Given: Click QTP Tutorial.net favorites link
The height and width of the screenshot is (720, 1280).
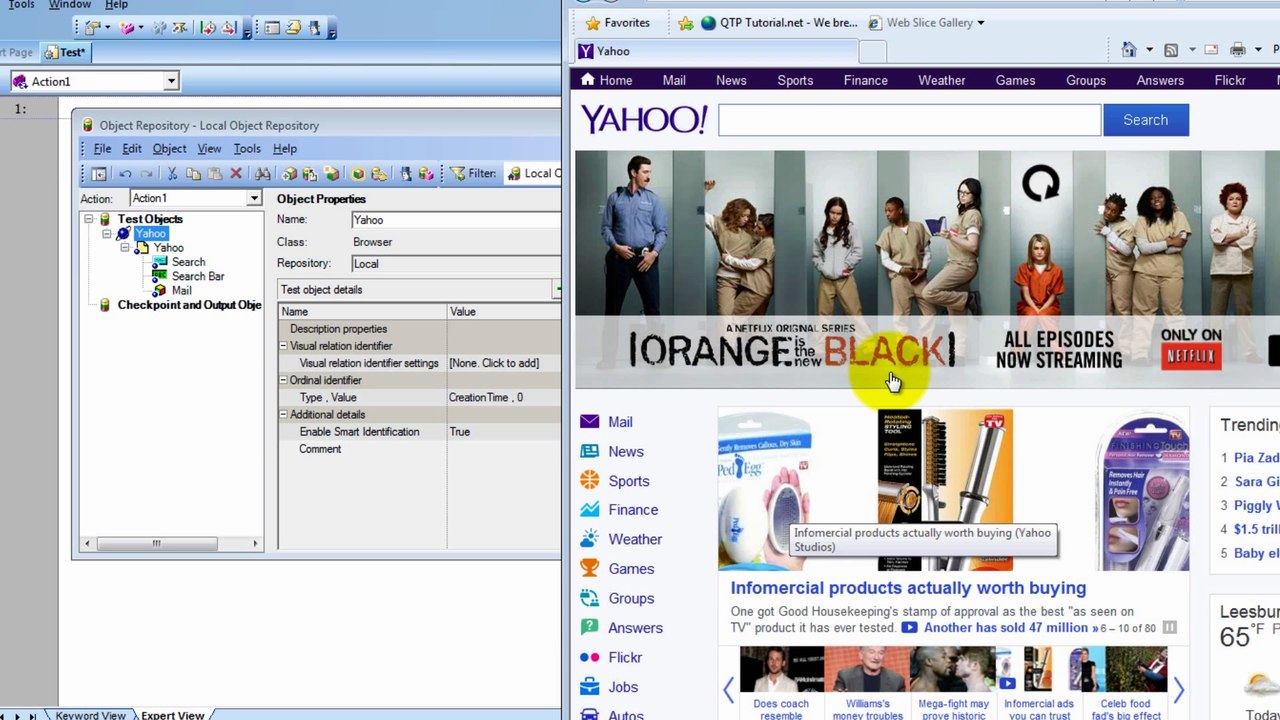Looking at the screenshot, I should click(x=778, y=23).
